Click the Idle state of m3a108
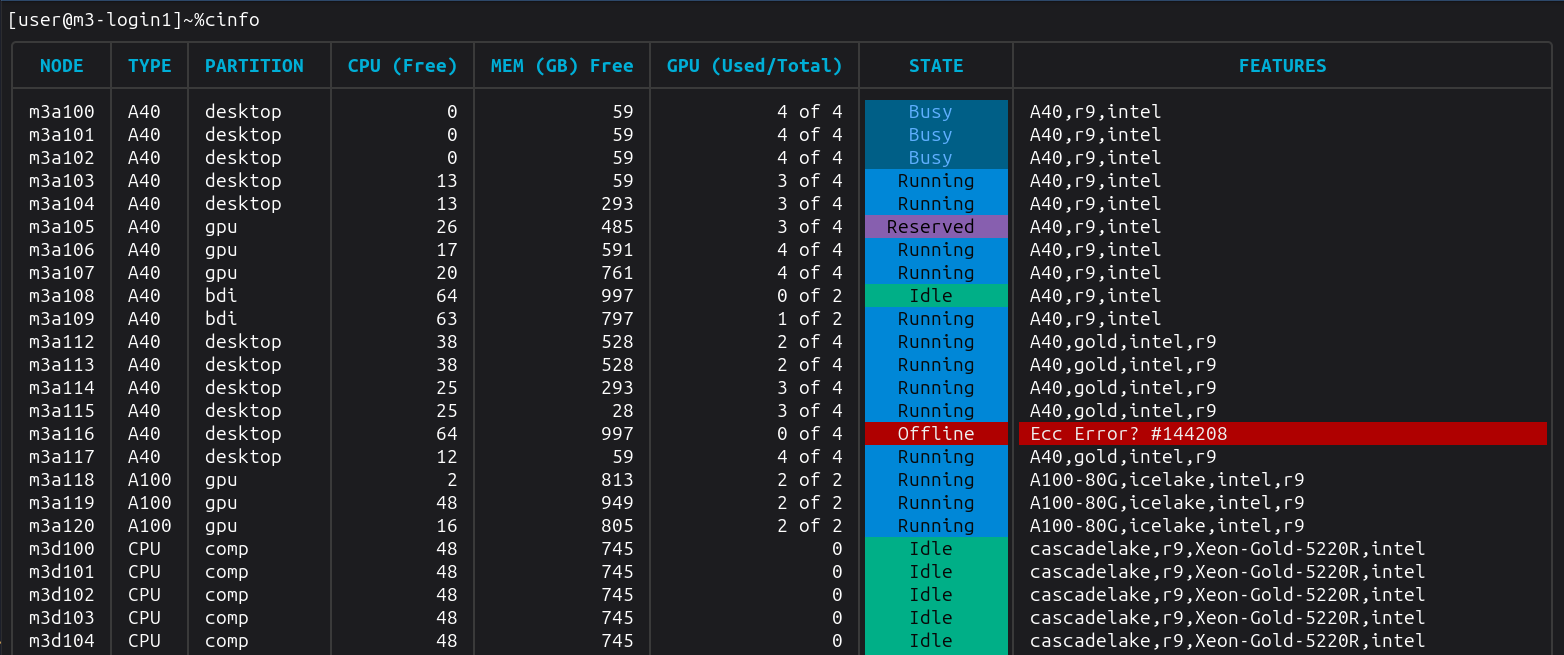Viewport: 1564px width, 655px height. [930, 295]
